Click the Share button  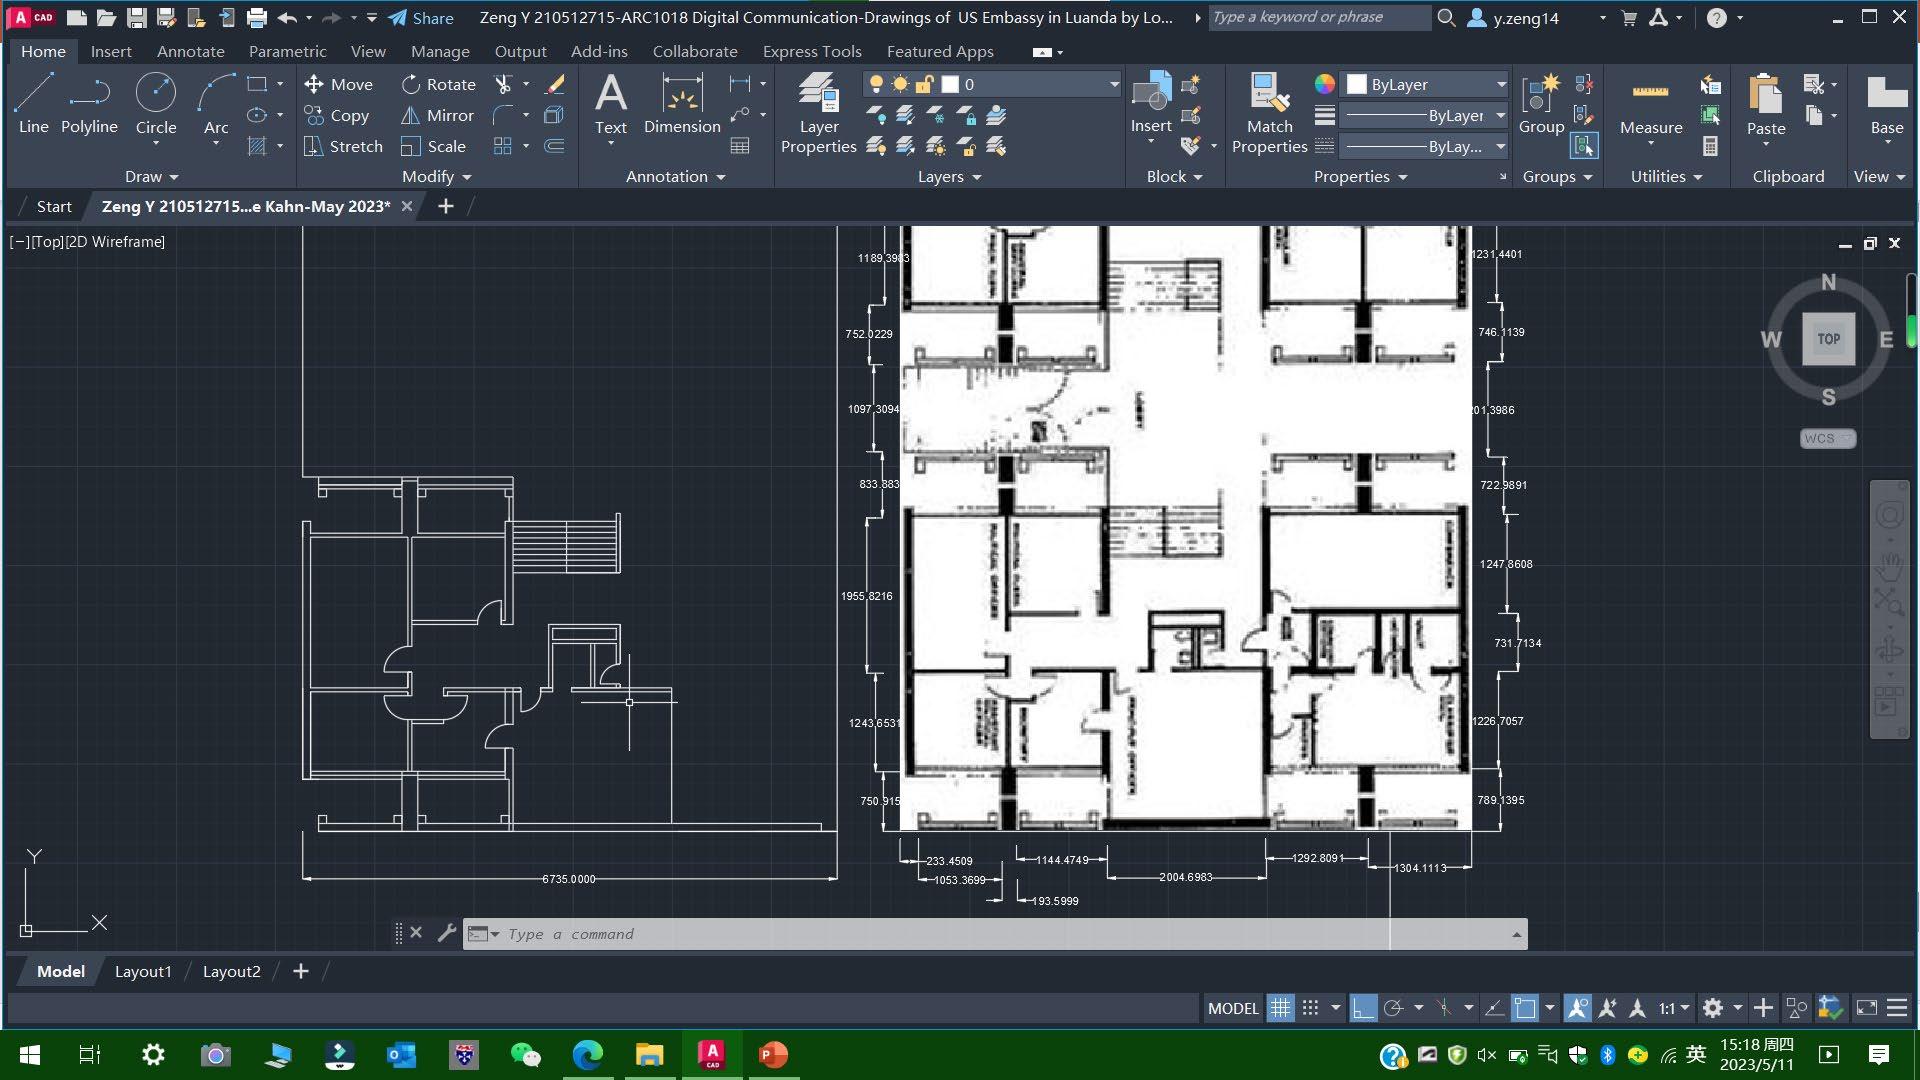tap(421, 18)
